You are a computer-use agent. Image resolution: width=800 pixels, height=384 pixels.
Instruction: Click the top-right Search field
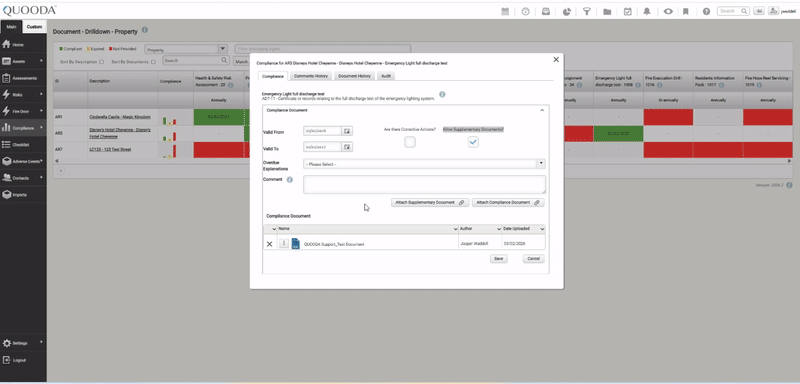tap(733, 11)
